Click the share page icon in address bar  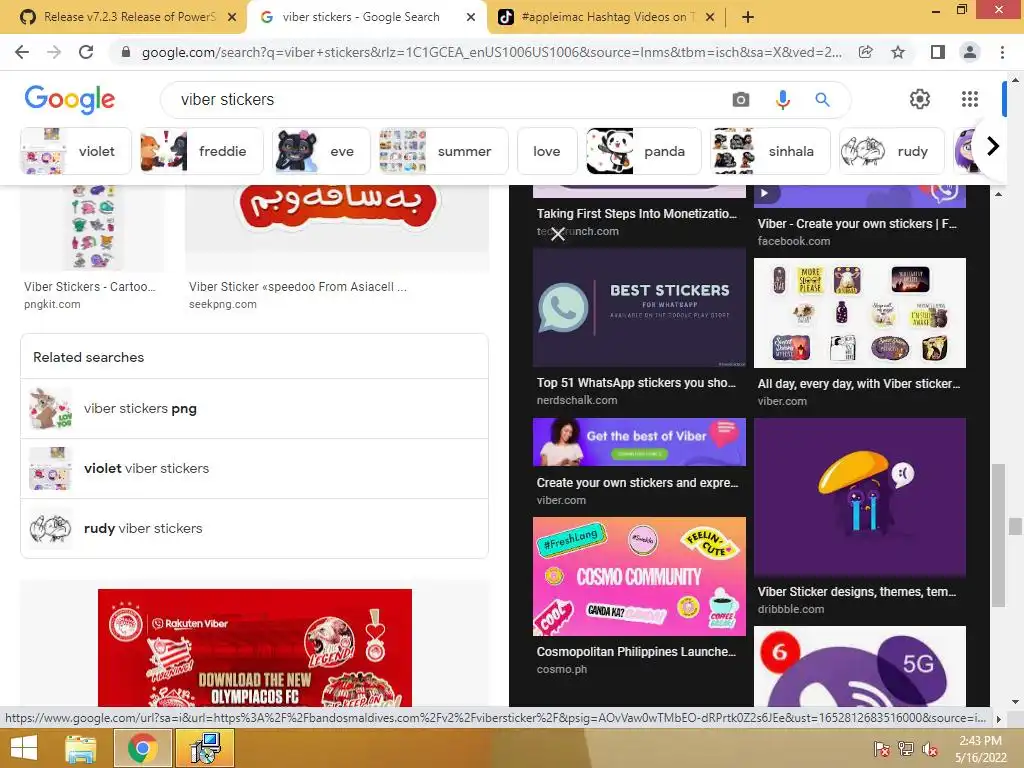866,52
